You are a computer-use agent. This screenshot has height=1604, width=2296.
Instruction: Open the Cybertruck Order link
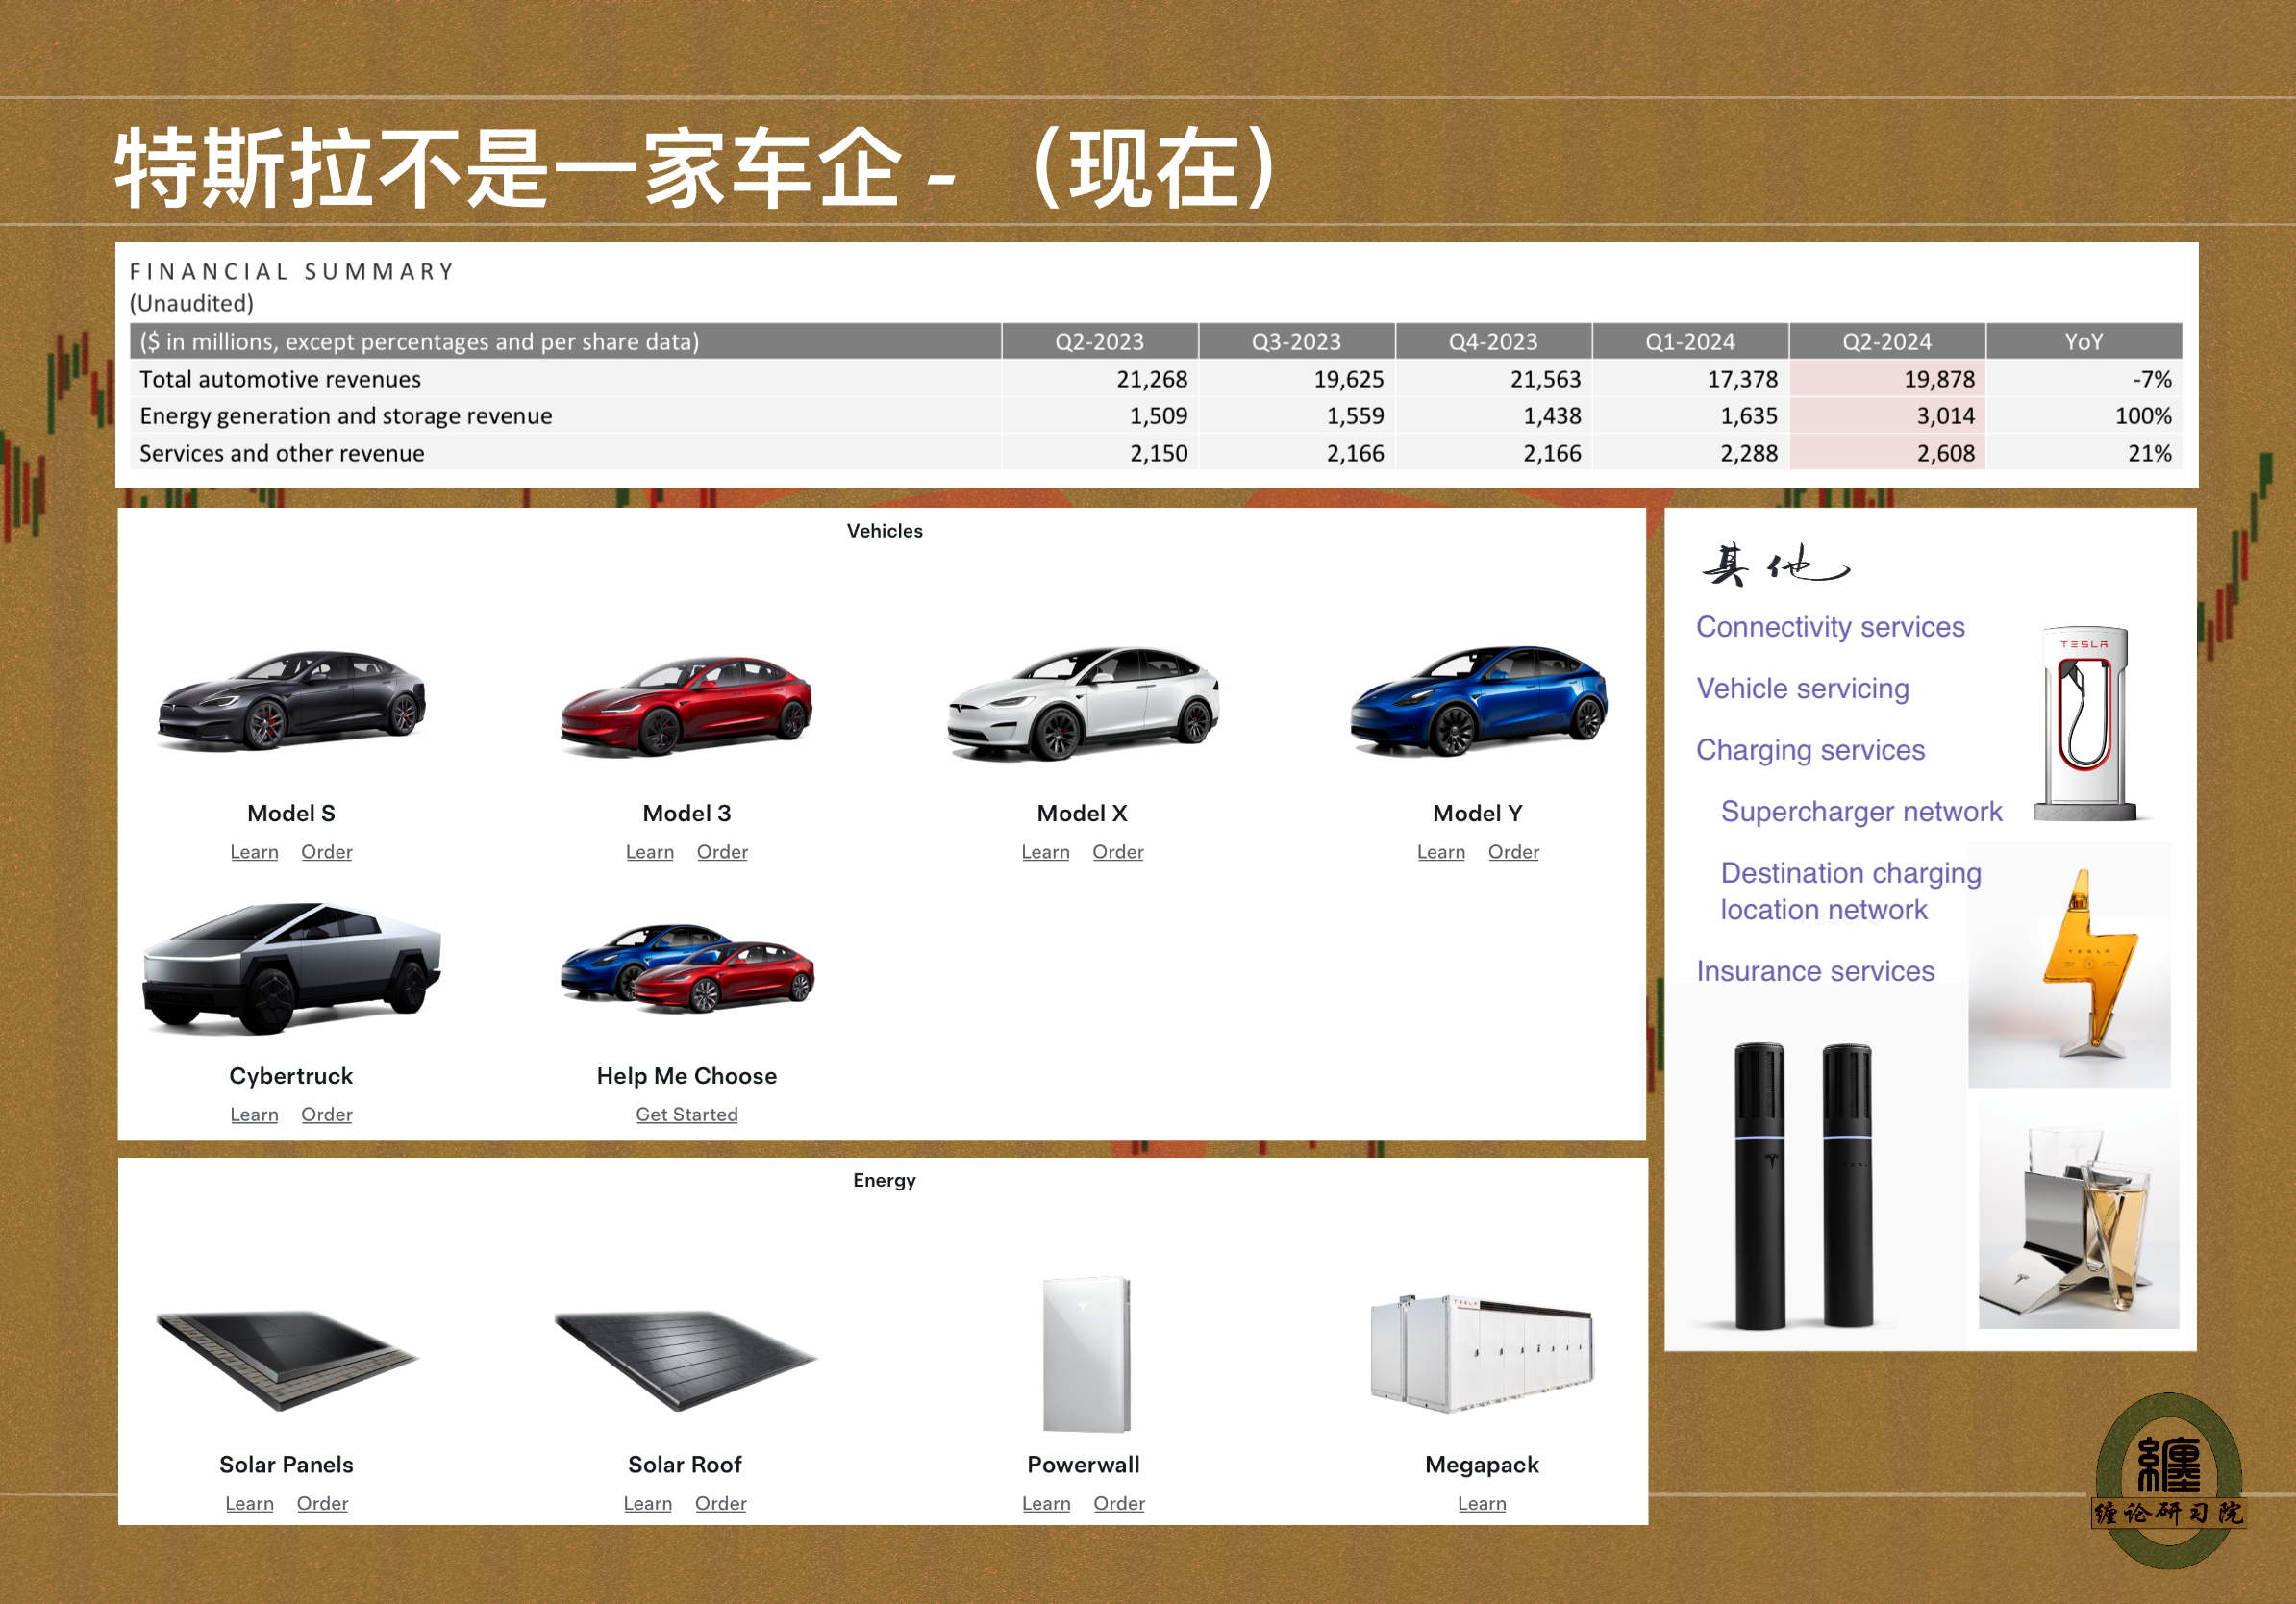[326, 1114]
